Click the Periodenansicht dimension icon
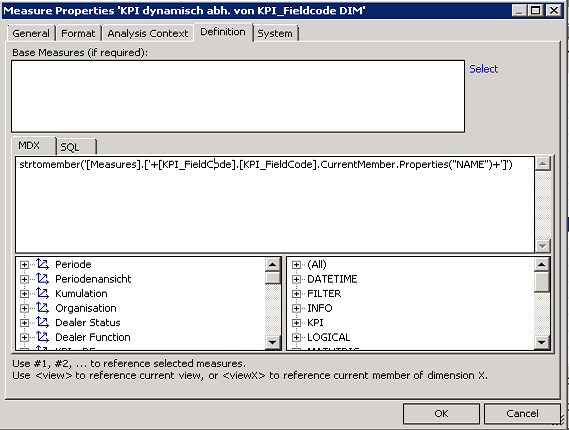This screenshot has height=430, width=569. click(42, 279)
